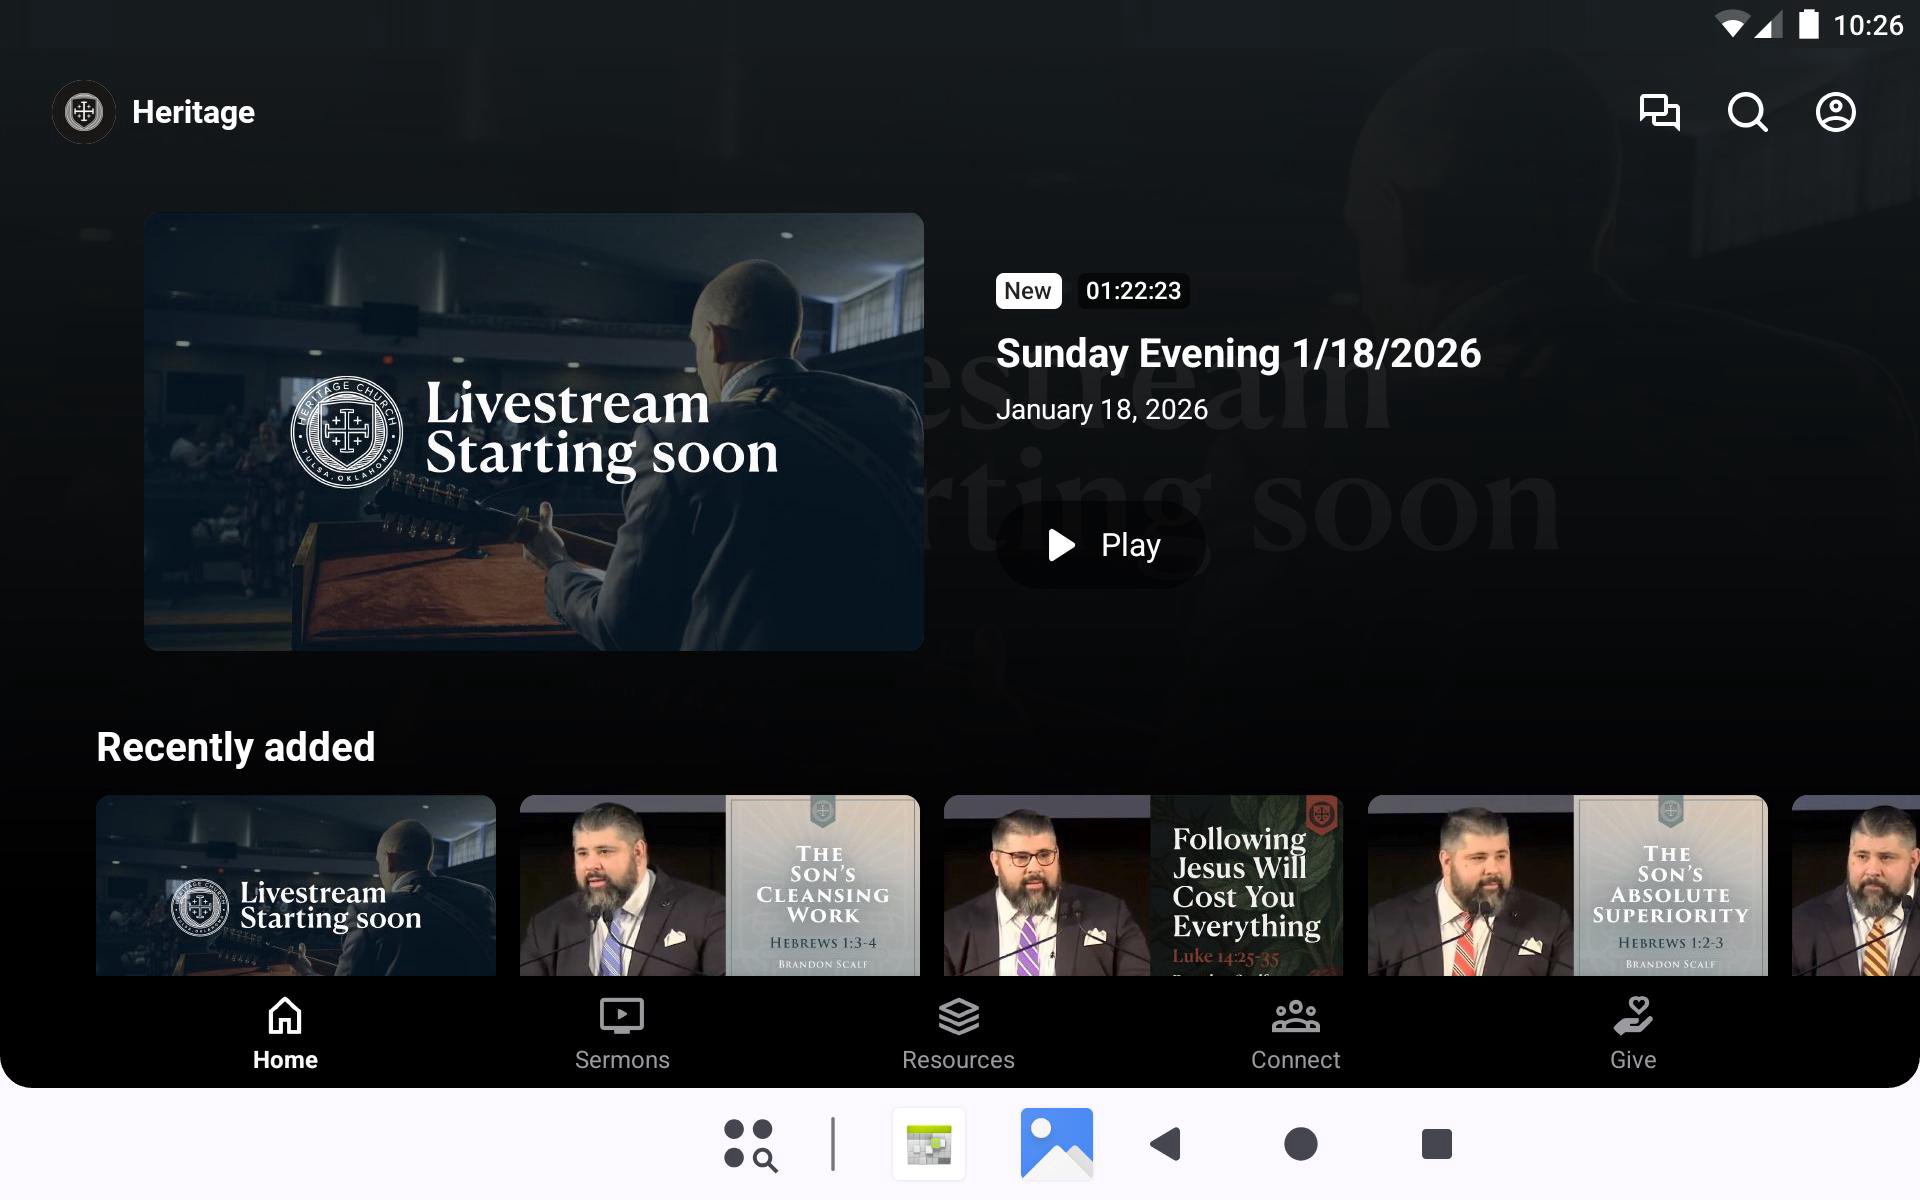Open the chat messages icon

[x=1659, y=112]
